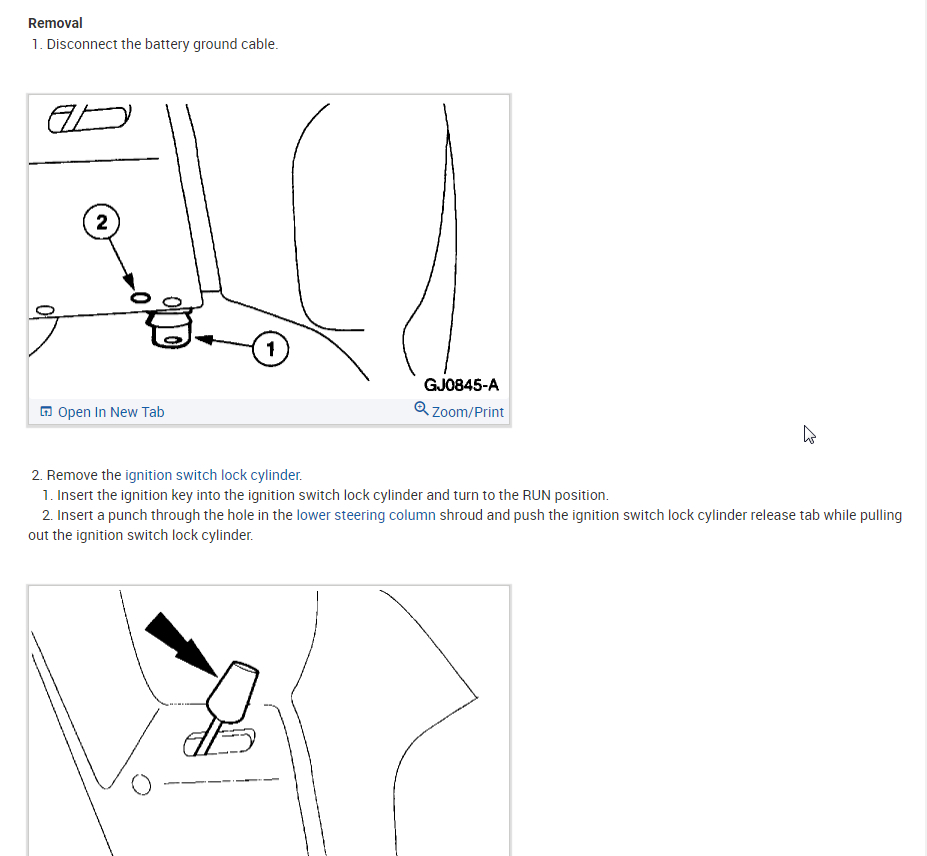Screen dimensions: 927x856
Task: Select the Zoom/Print text link
Action: (468, 412)
